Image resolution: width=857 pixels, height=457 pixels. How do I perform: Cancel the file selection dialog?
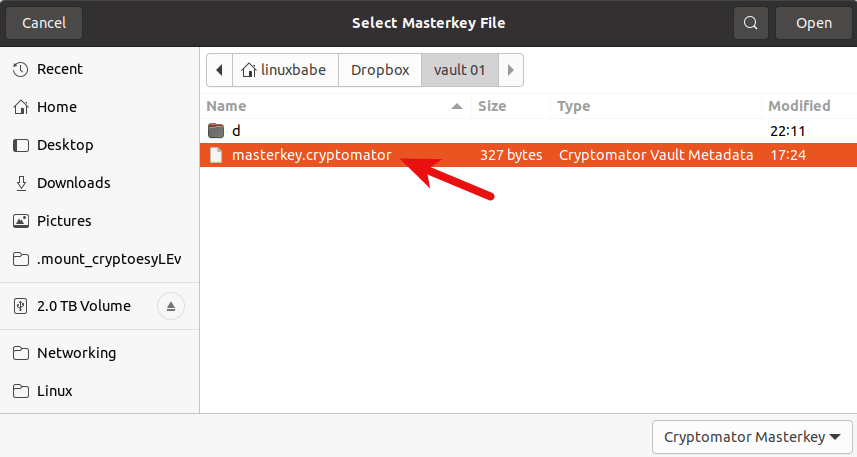pyautogui.click(x=44, y=23)
